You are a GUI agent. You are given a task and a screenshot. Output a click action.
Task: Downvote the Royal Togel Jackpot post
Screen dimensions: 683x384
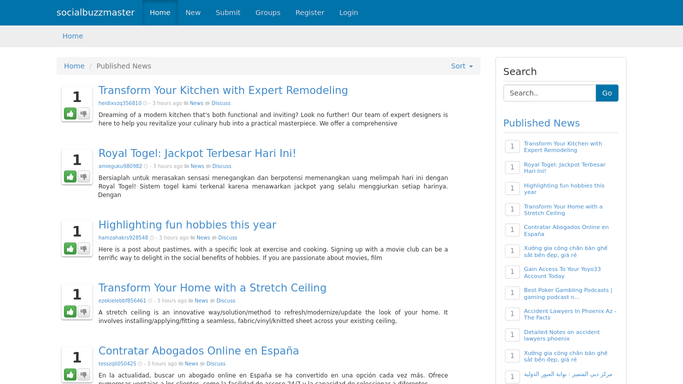(x=84, y=176)
